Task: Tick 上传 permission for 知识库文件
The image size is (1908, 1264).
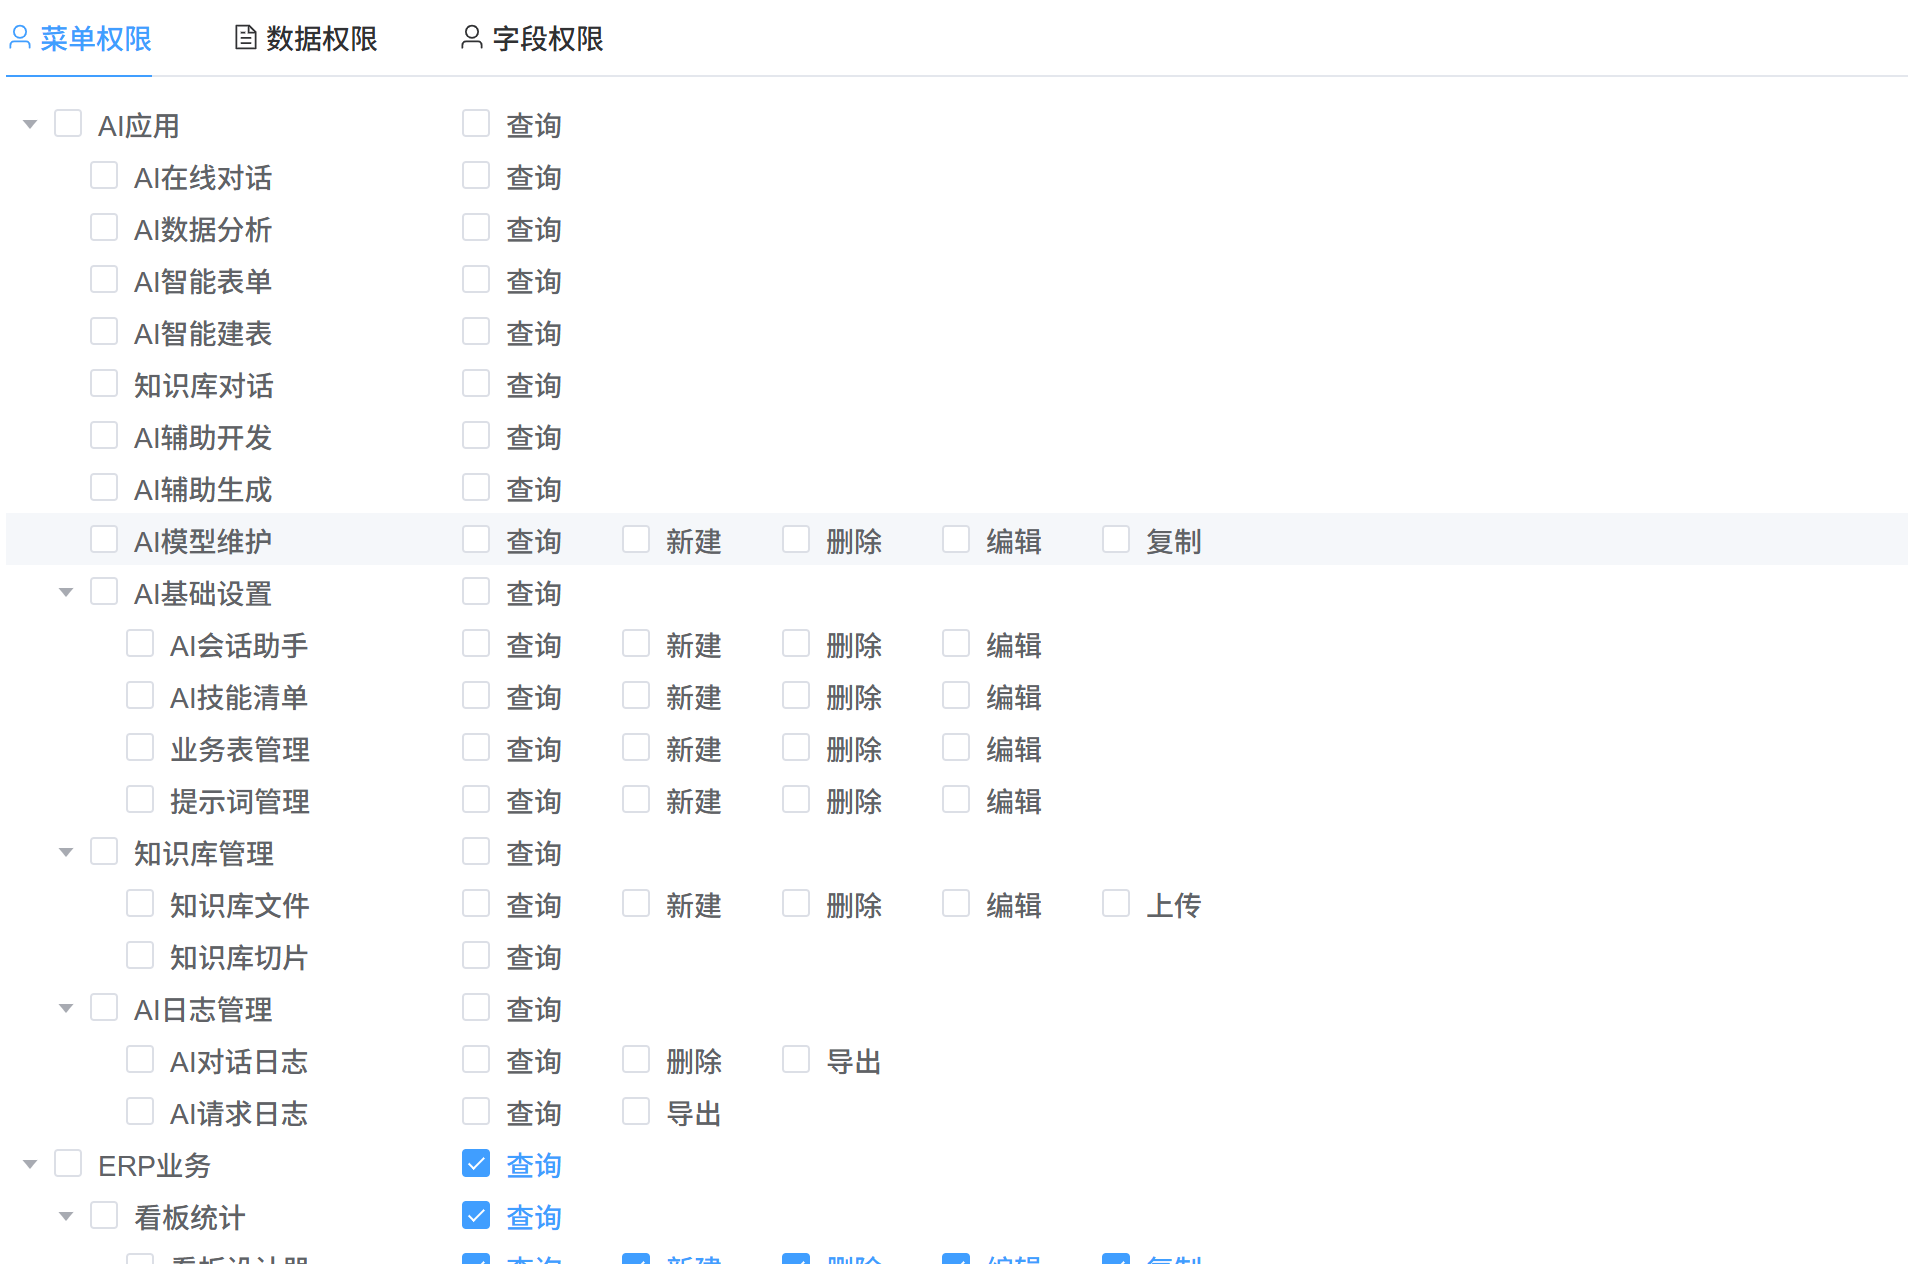Action: coord(1116,904)
